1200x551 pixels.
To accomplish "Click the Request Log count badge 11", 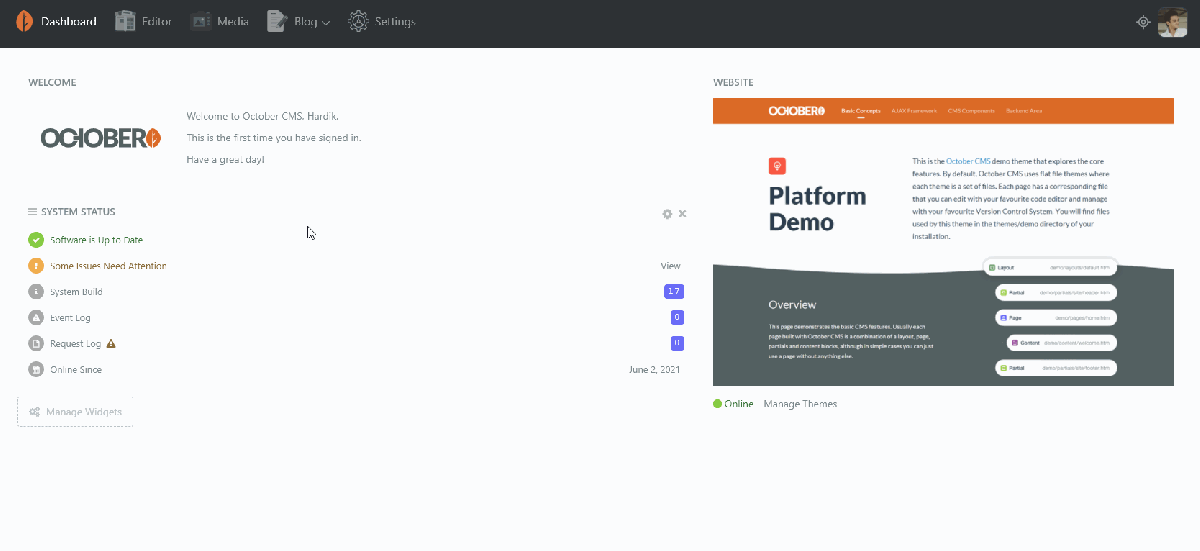I will coord(677,344).
